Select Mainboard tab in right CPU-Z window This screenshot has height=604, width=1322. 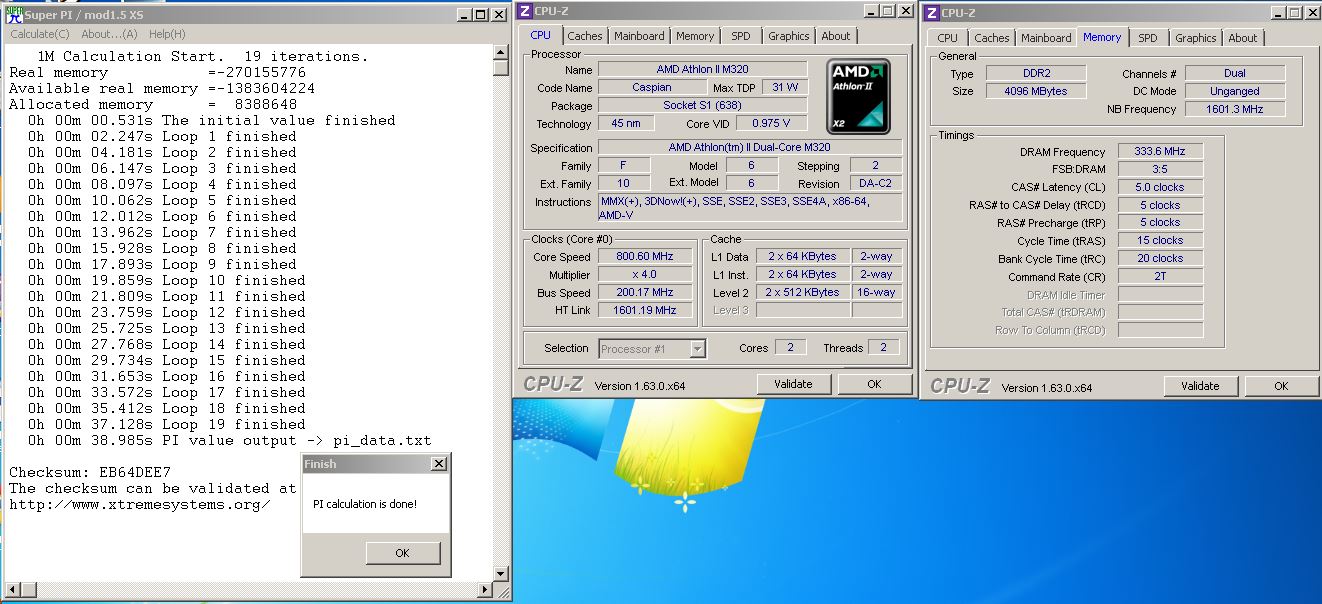[1046, 38]
